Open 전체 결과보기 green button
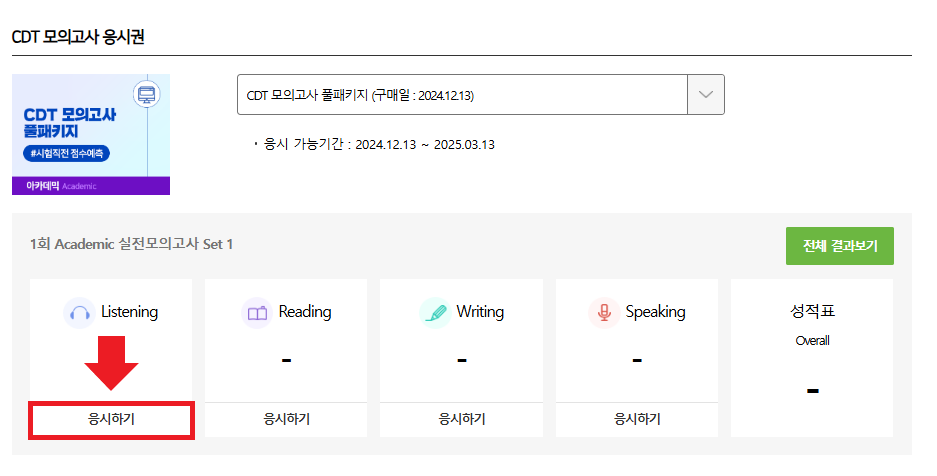 [x=840, y=245]
